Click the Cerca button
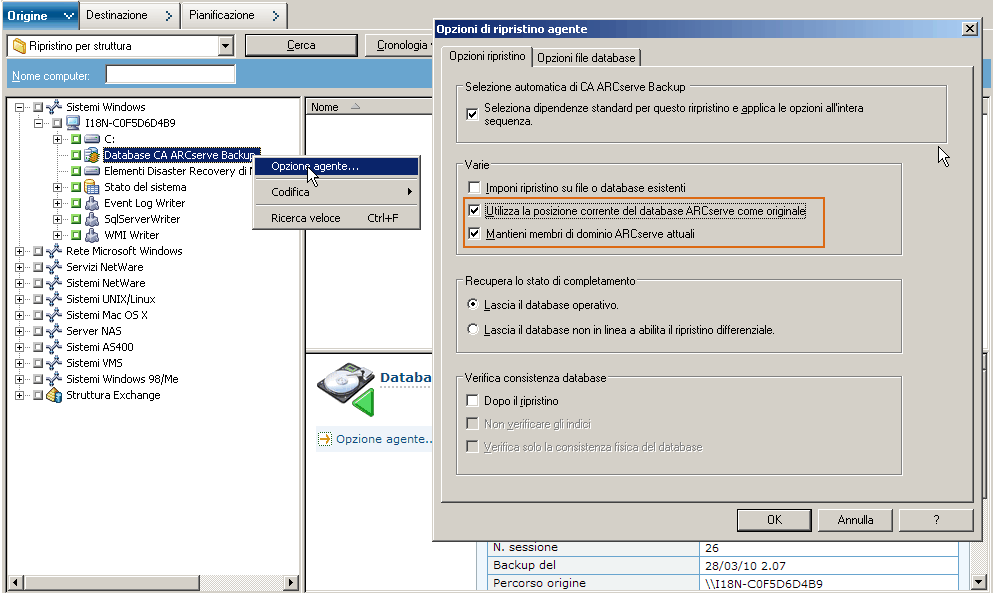Screen dimensions: 993x593 pyautogui.click(x=301, y=45)
